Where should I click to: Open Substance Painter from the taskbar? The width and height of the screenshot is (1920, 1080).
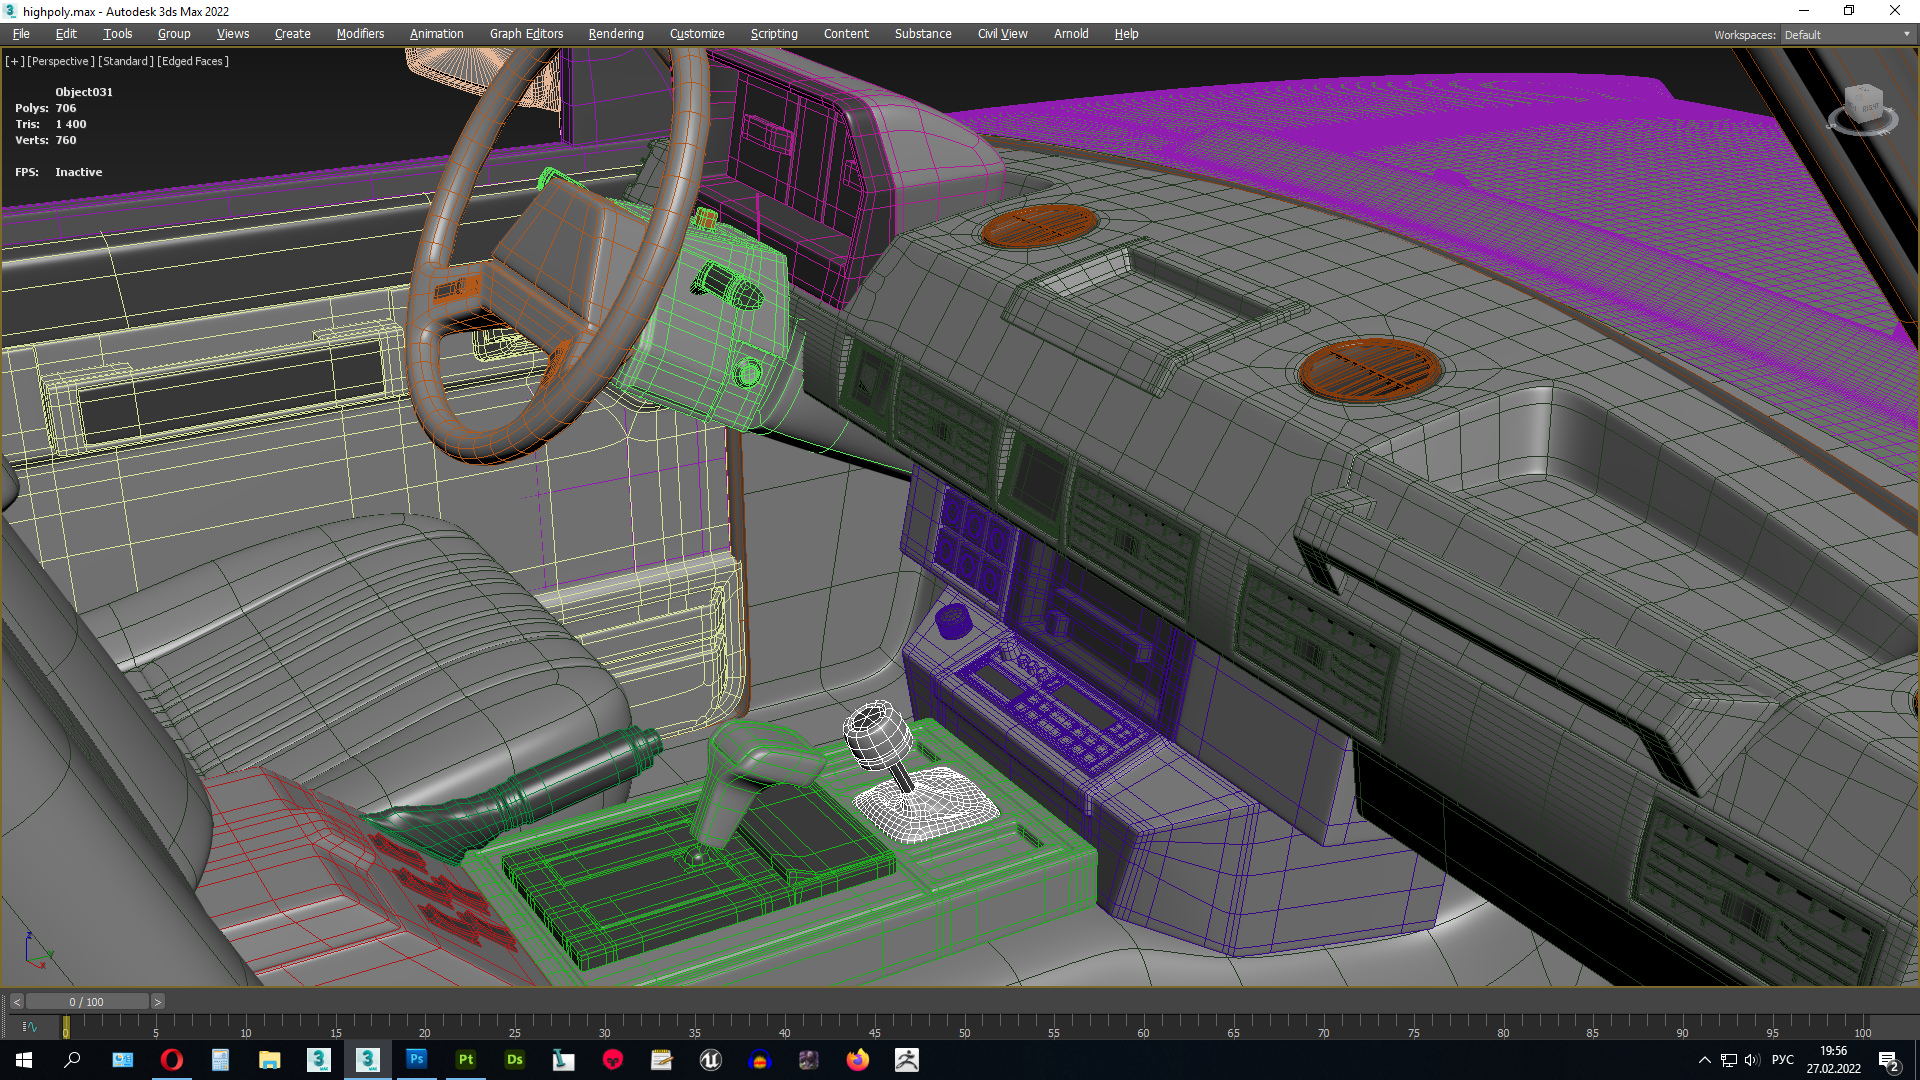[x=466, y=1060]
